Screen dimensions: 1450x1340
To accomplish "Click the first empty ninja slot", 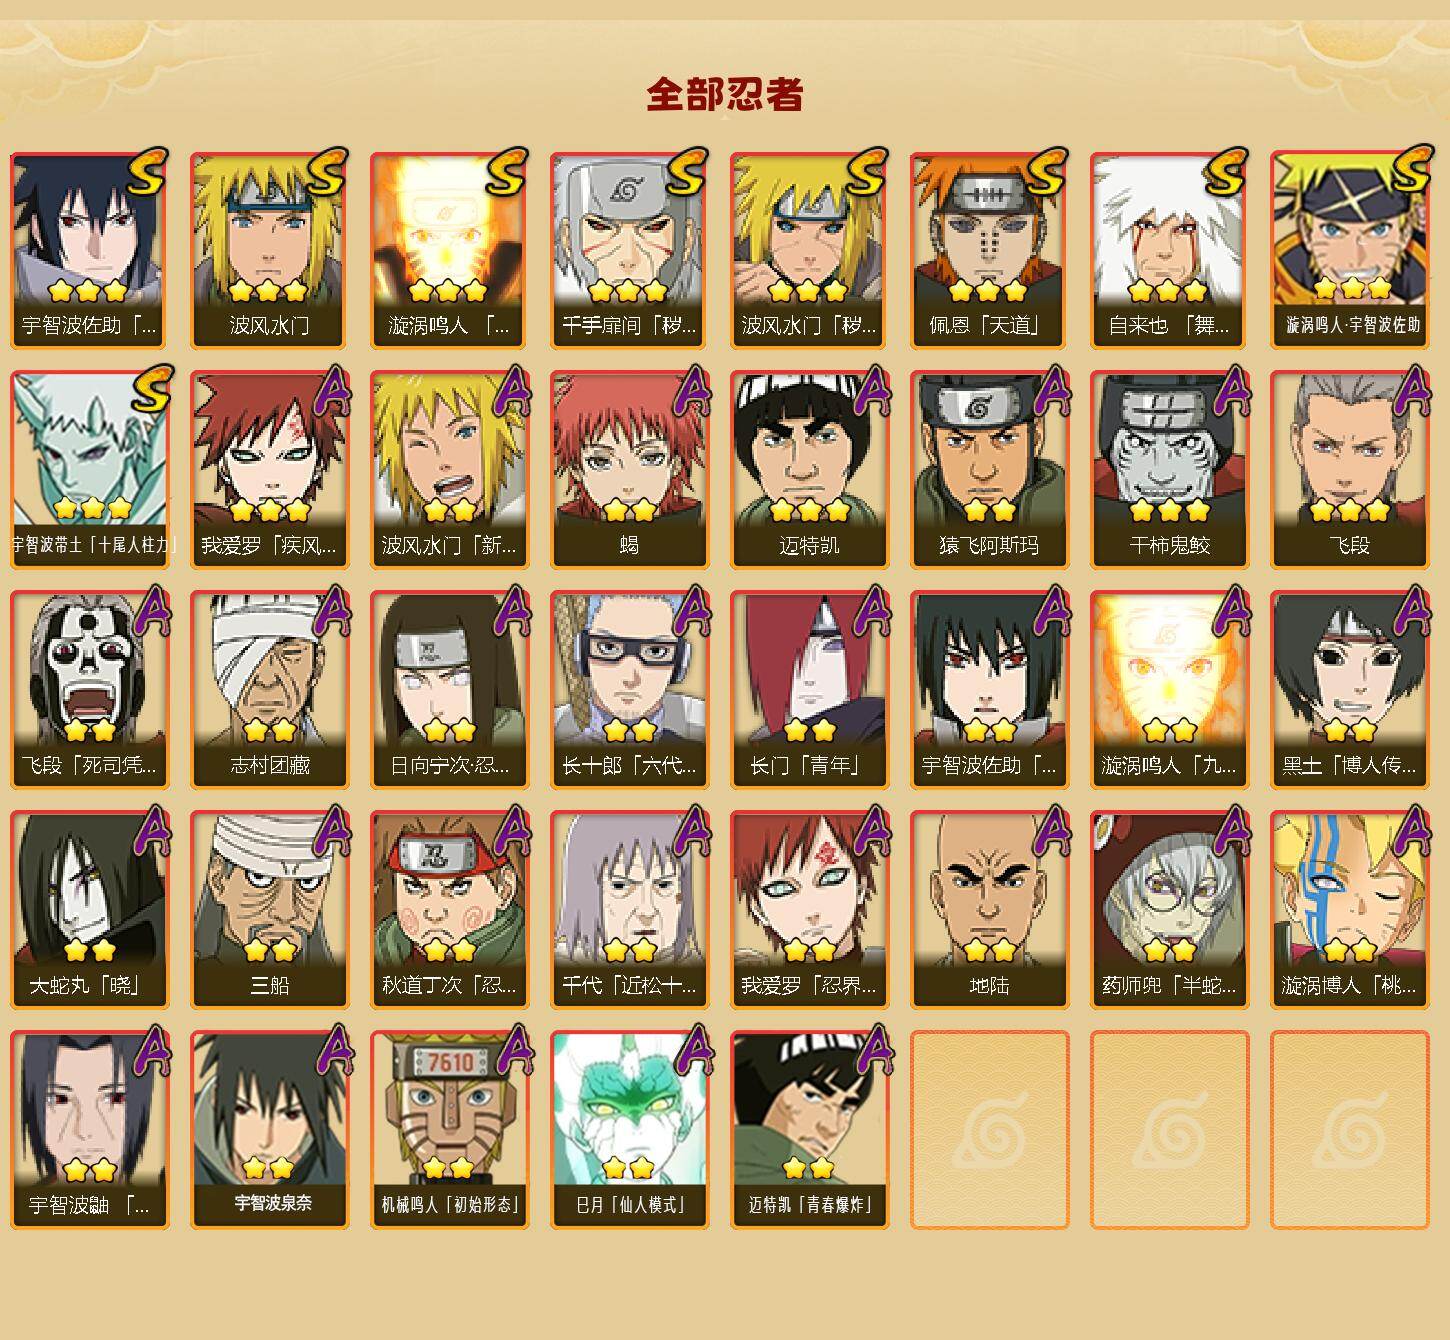I will tap(989, 1130).
